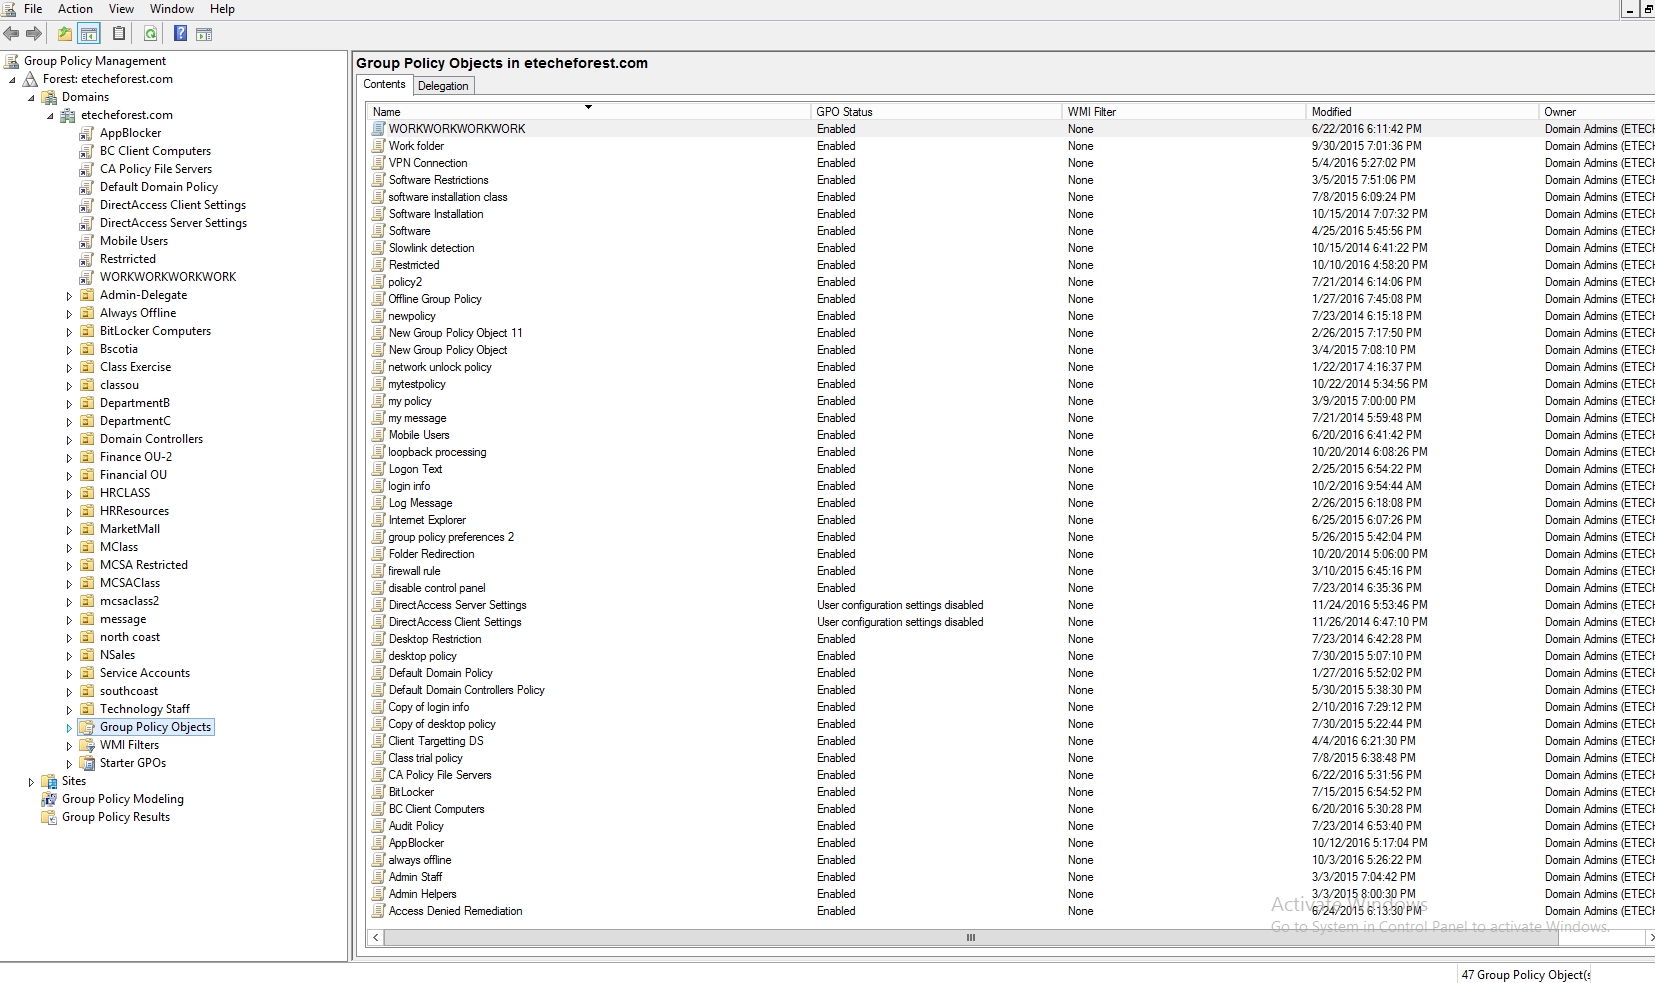Select Group Policy Modeling in tree

pyautogui.click(x=122, y=799)
